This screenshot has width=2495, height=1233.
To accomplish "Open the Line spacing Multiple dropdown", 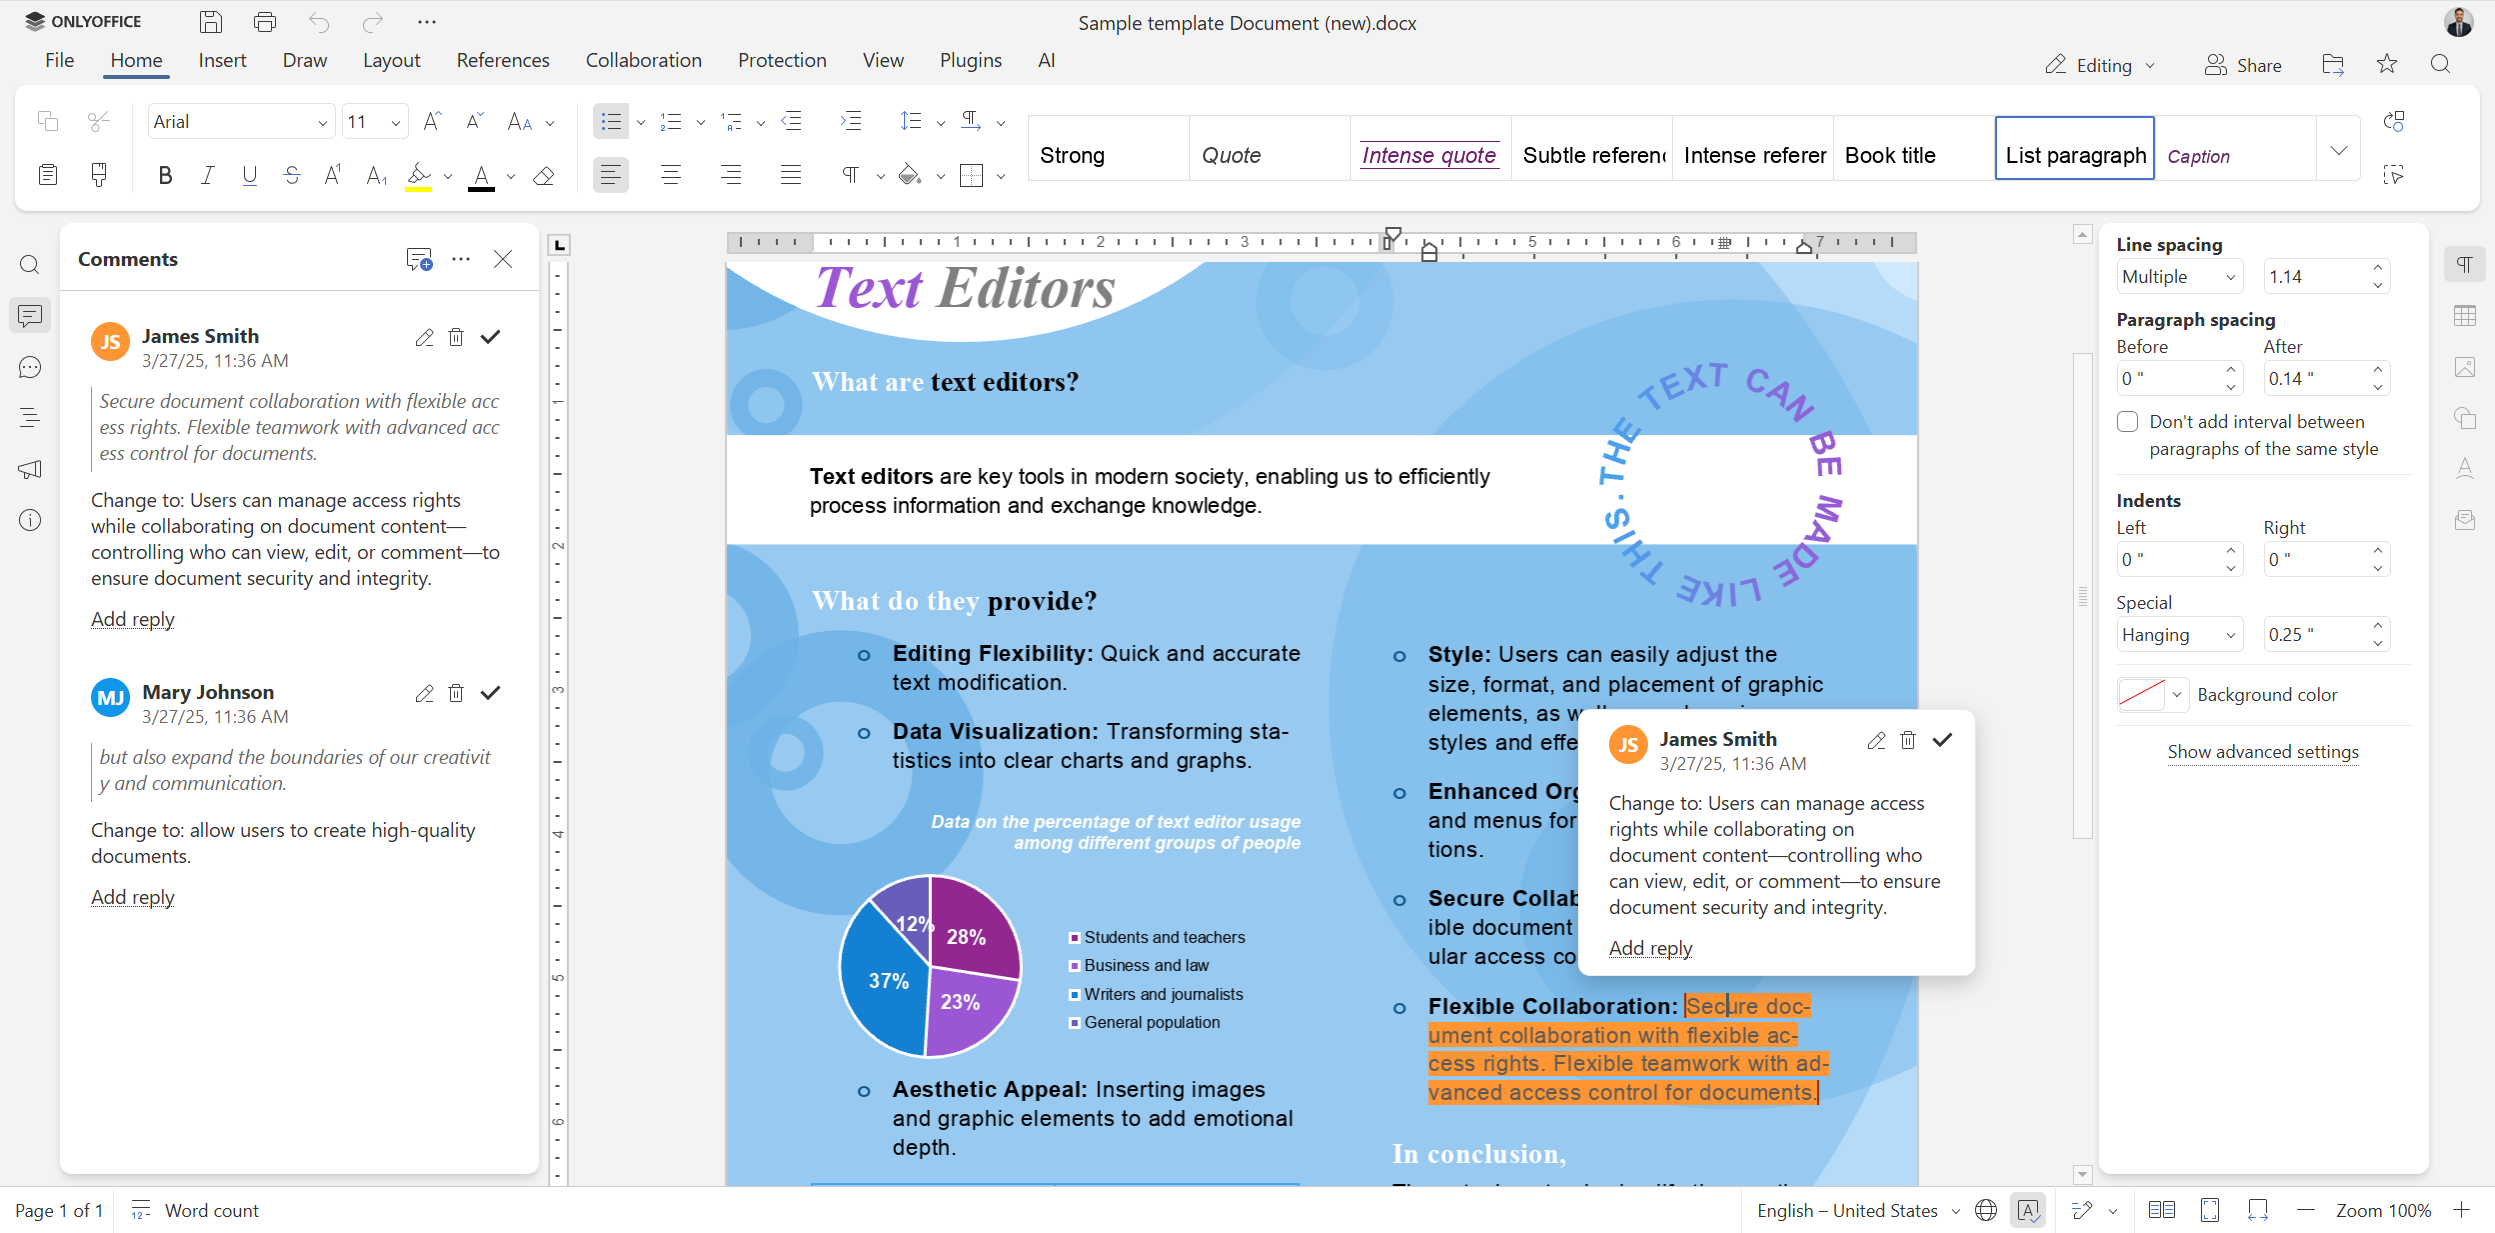I will point(2180,277).
